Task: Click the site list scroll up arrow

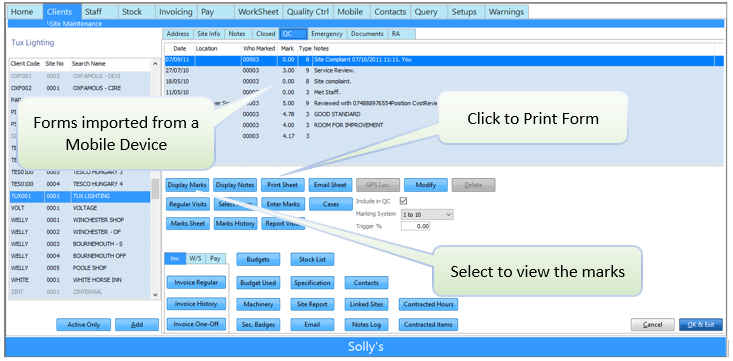Action: coord(155,64)
